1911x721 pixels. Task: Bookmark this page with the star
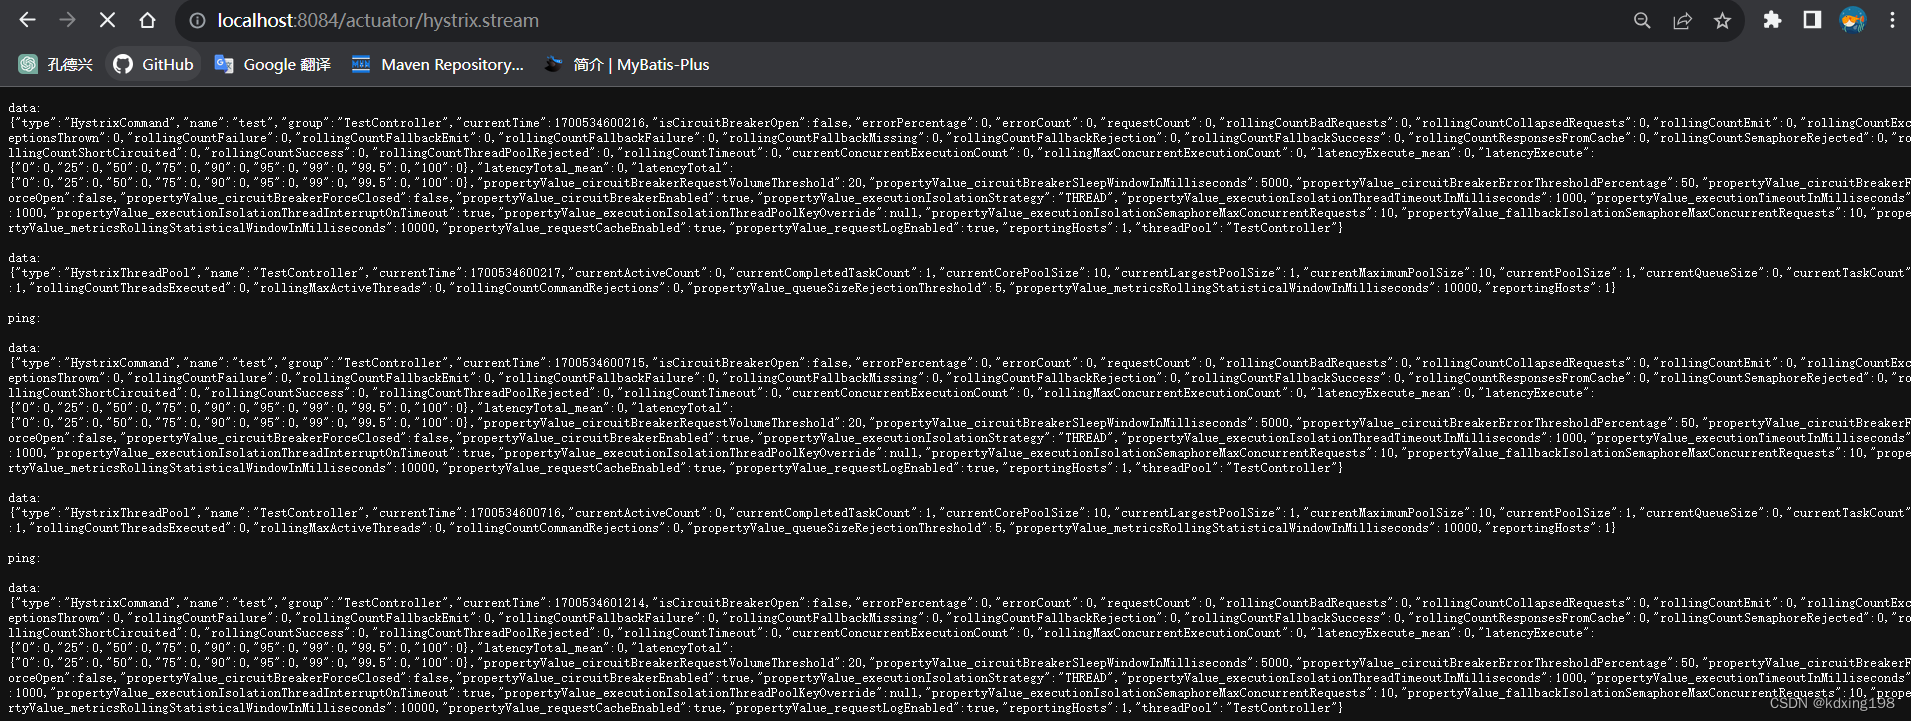tap(1722, 20)
